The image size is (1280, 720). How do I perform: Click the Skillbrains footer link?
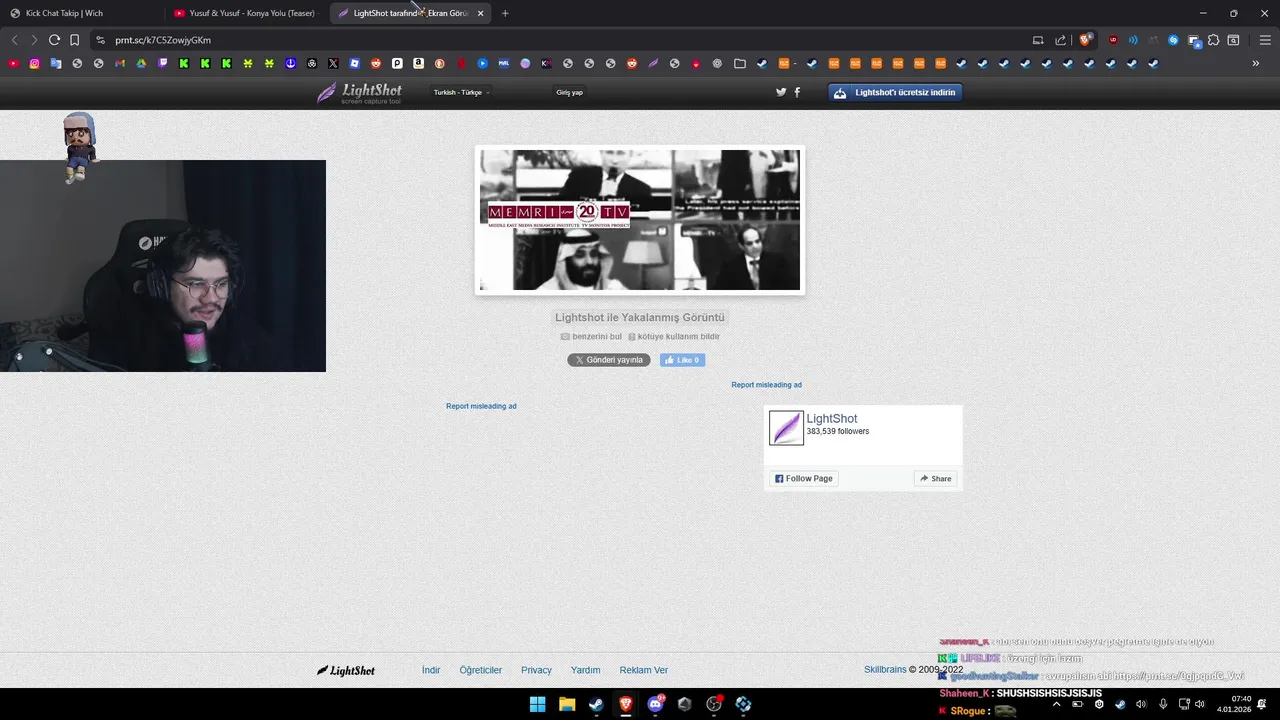885,670
